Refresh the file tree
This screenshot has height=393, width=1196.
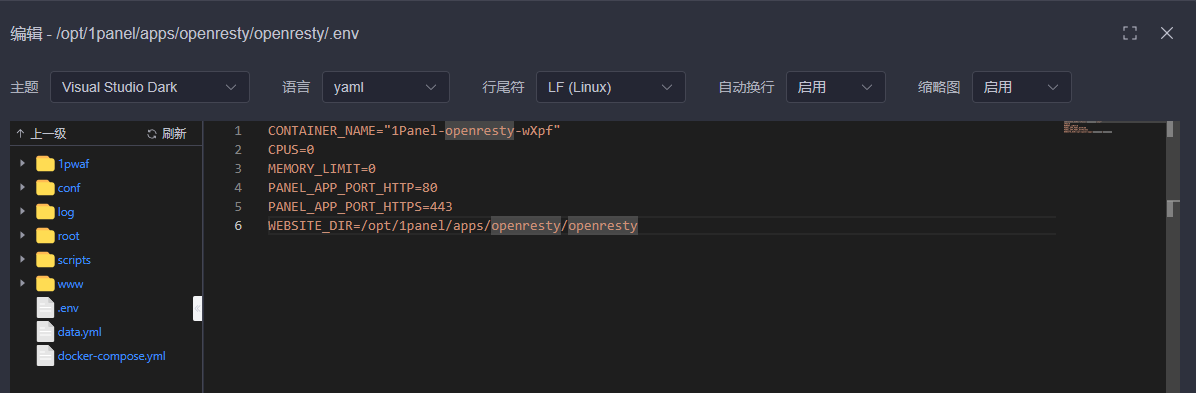166,134
